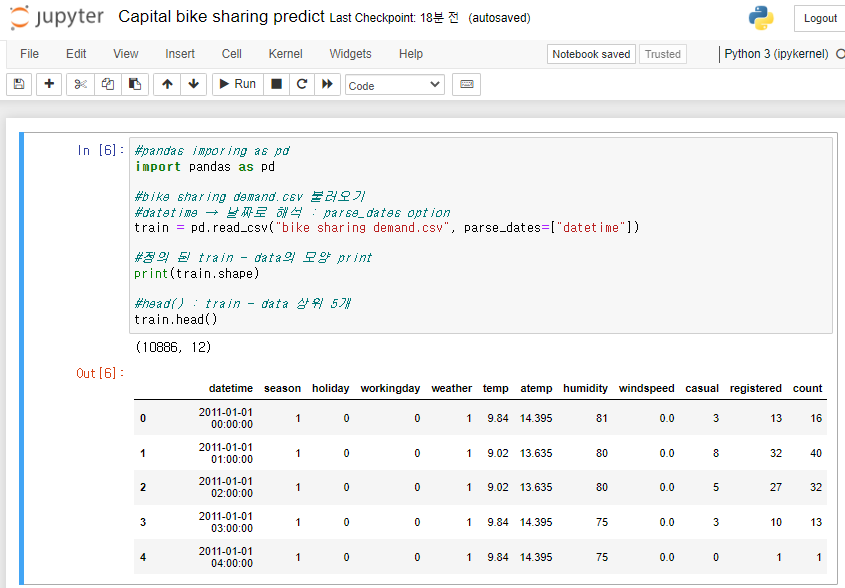Insert a cell below with plus icon
845x588 pixels.
pyautogui.click(x=49, y=84)
